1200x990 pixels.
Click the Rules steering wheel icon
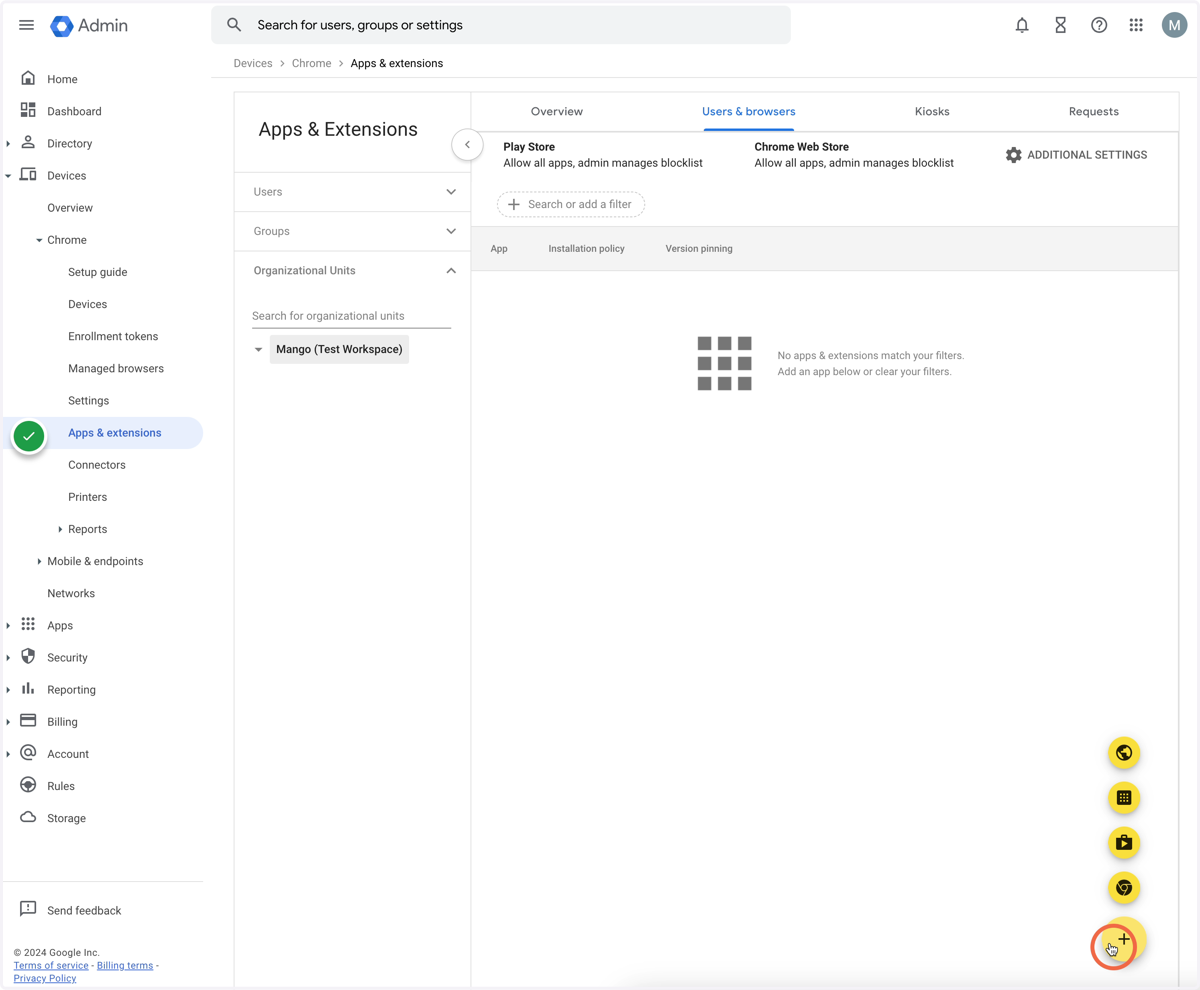[x=28, y=785]
